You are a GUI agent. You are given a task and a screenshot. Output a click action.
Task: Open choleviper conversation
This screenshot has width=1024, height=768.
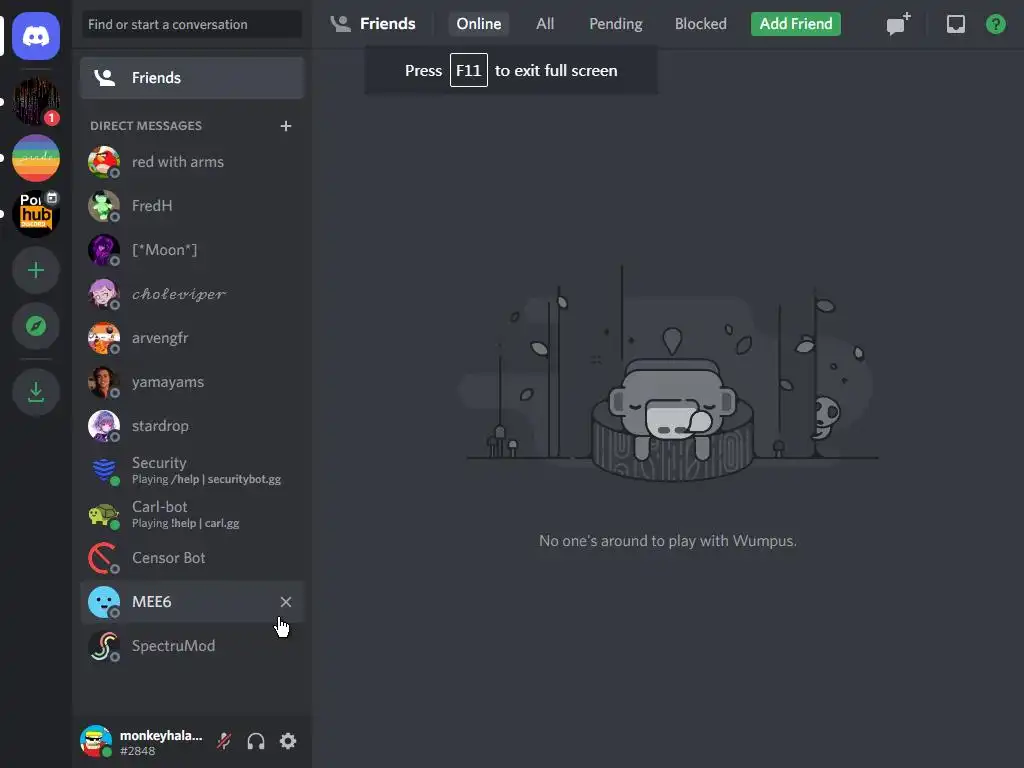192,294
